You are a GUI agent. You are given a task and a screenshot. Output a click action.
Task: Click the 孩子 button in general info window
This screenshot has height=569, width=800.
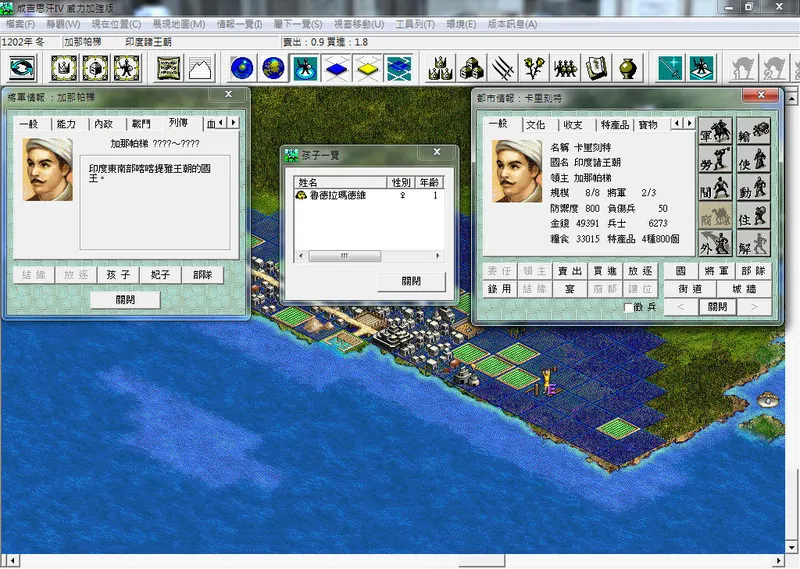click(x=118, y=275)
